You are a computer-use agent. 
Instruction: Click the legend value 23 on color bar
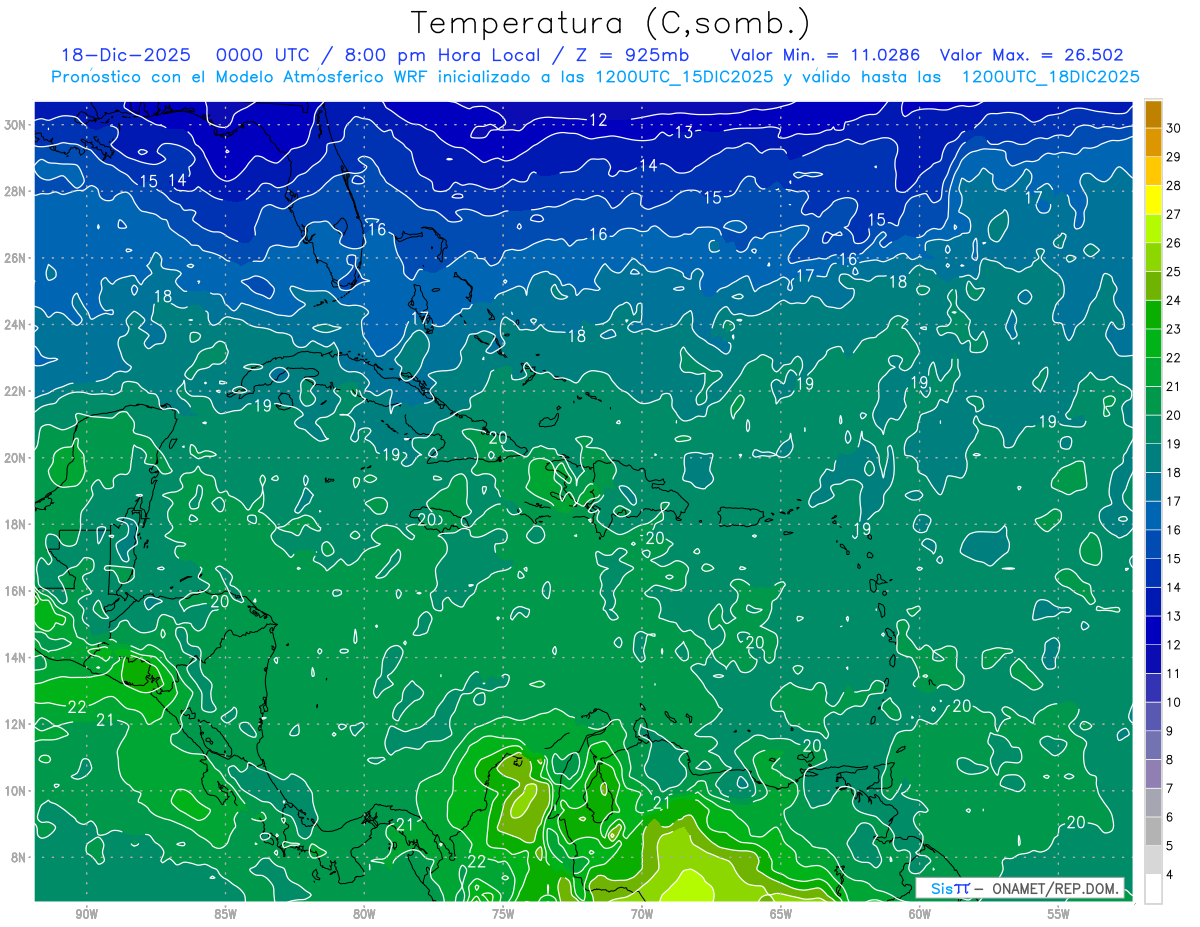coord(1174,329)
